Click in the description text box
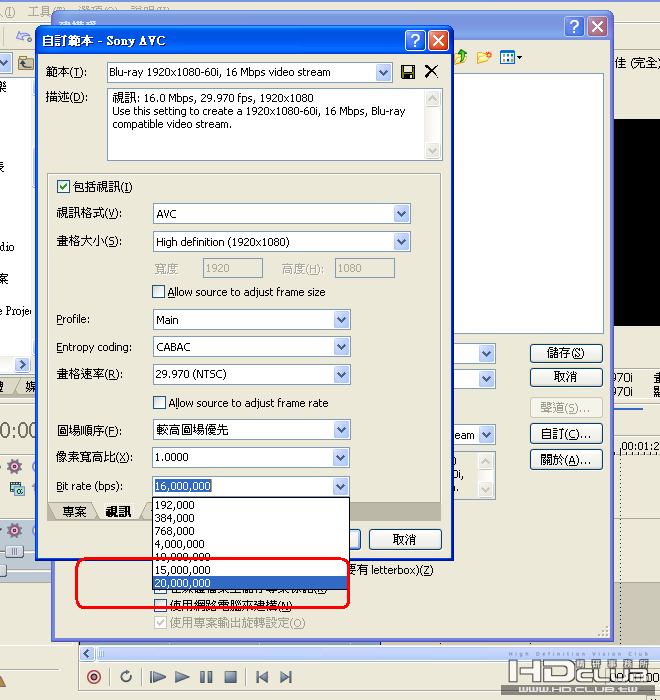 (266, 125)
